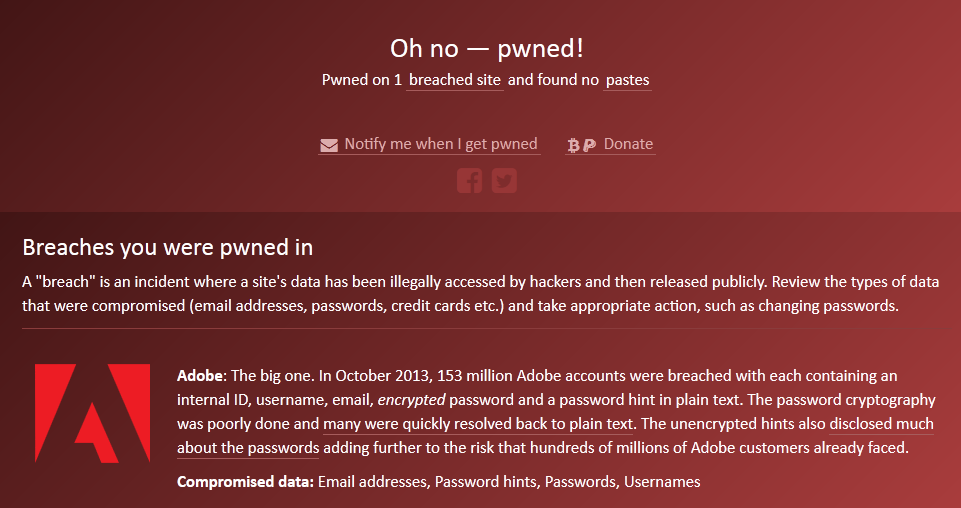Click the 'A "breach" is an incident' paragraph

click(460, 294)
